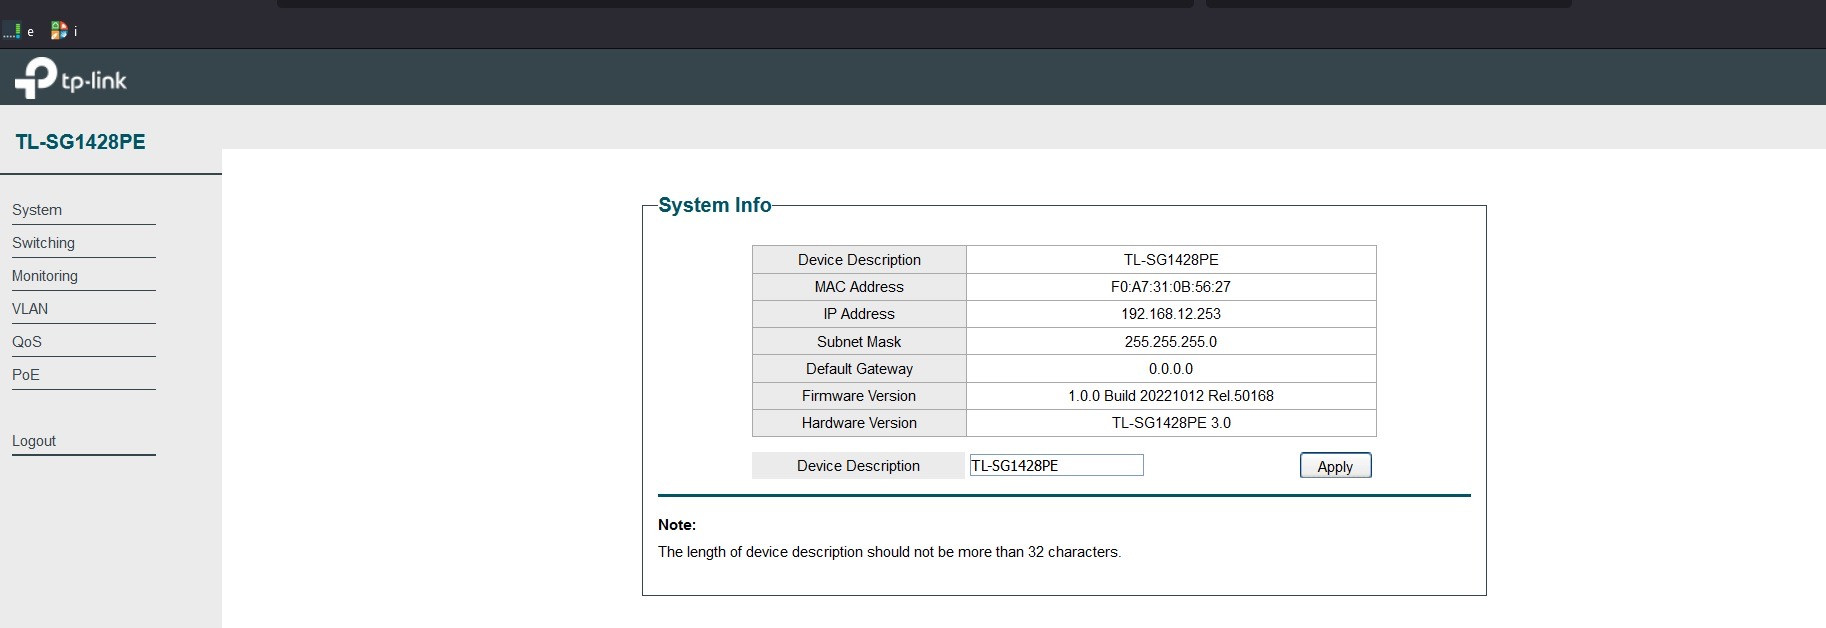Screen dimensions: 1826x628
Task: Click the tp-link logo in the header
Action: click(x=71, y=78)
